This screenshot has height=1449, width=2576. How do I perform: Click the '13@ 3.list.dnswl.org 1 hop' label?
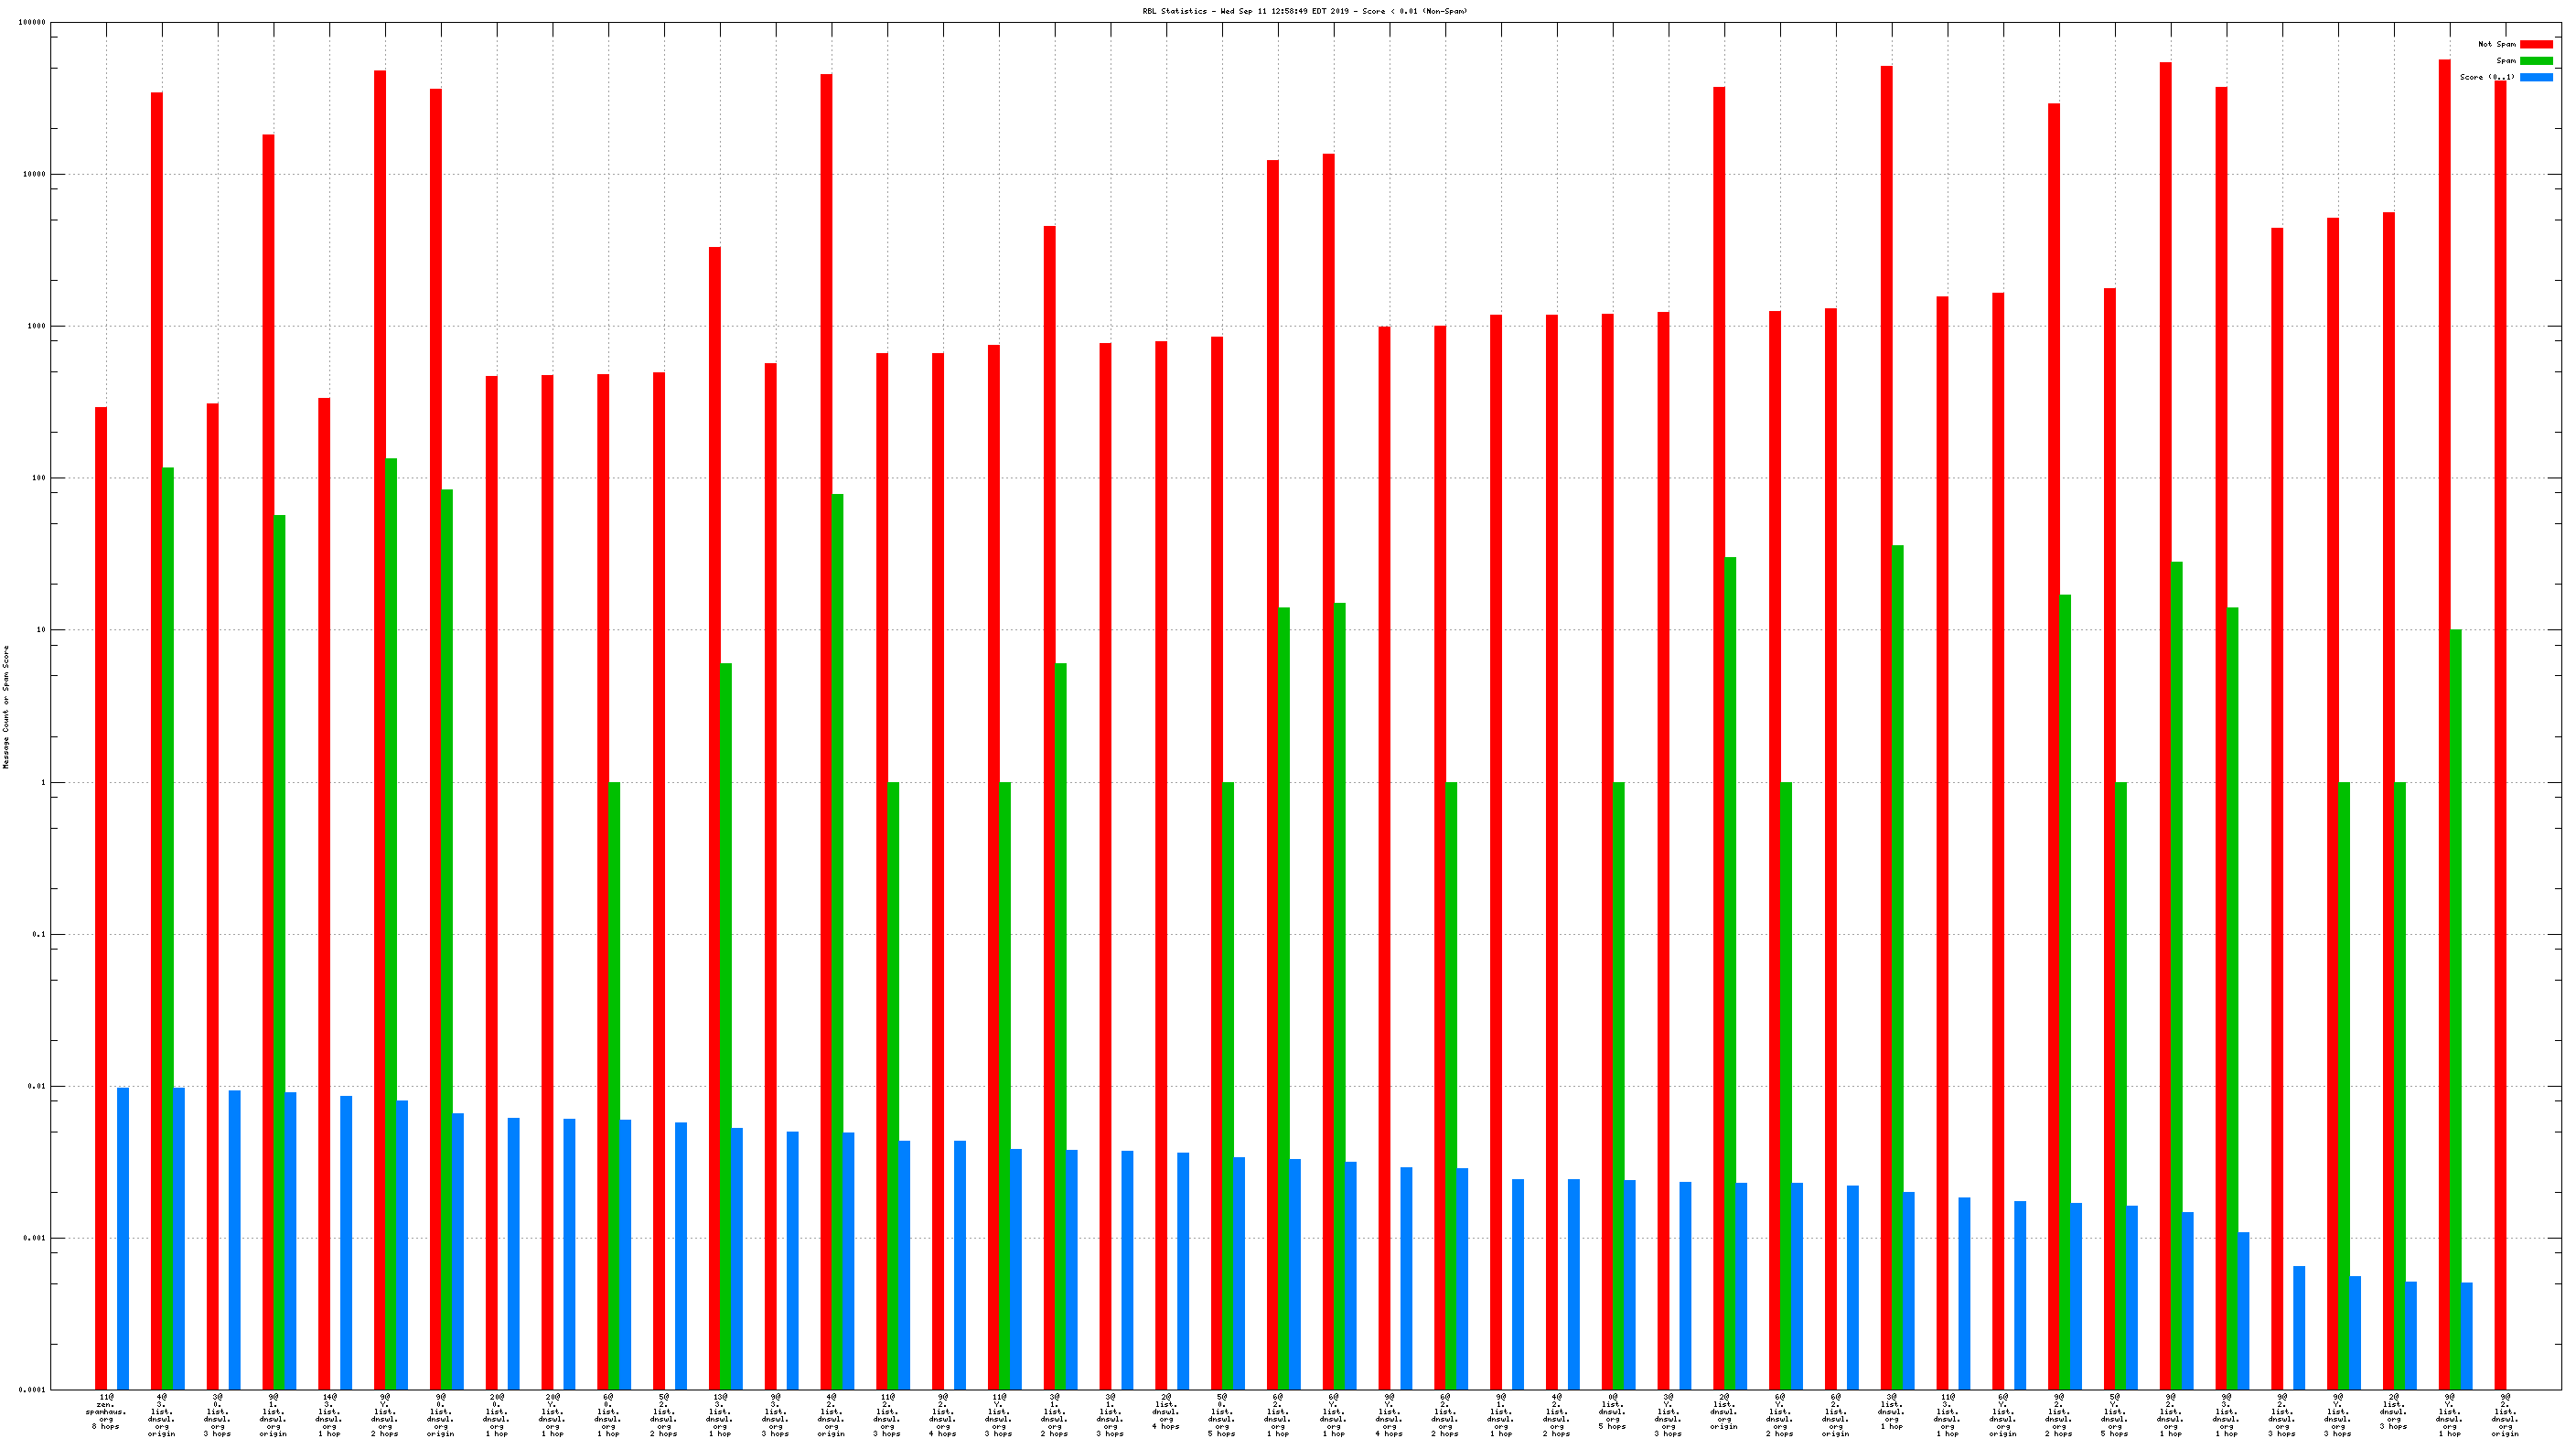[719, 1415]
